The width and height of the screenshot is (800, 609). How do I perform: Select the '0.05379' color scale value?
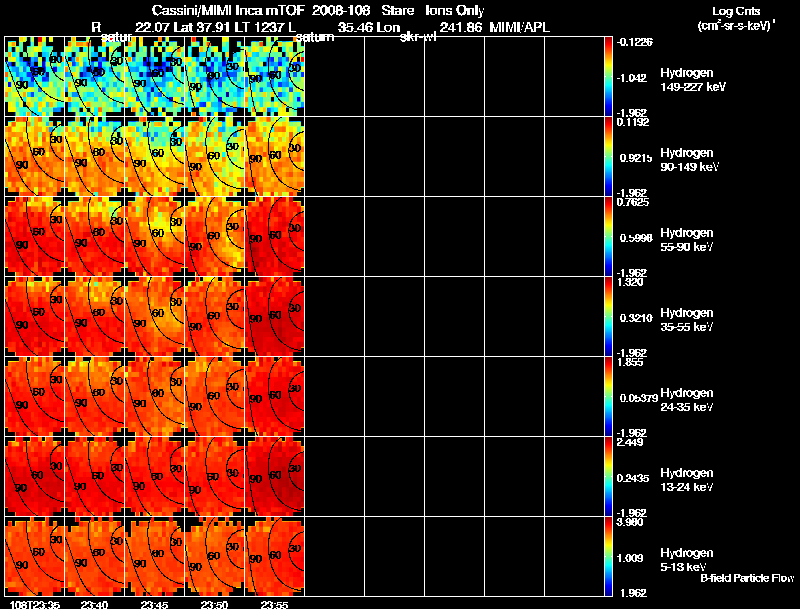pyautogui.click(x=639, y=398)
